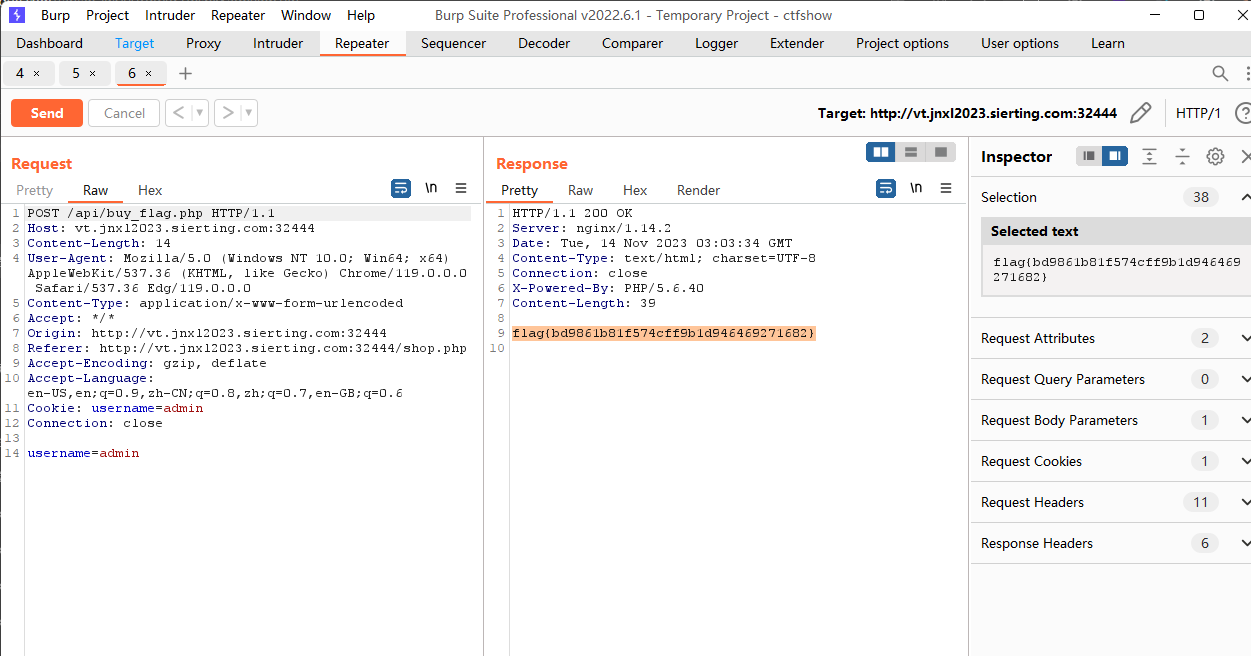Screen dimensions: 1251x656
Task: Collapse the Selection section
Action: (x=1245, y=197)
